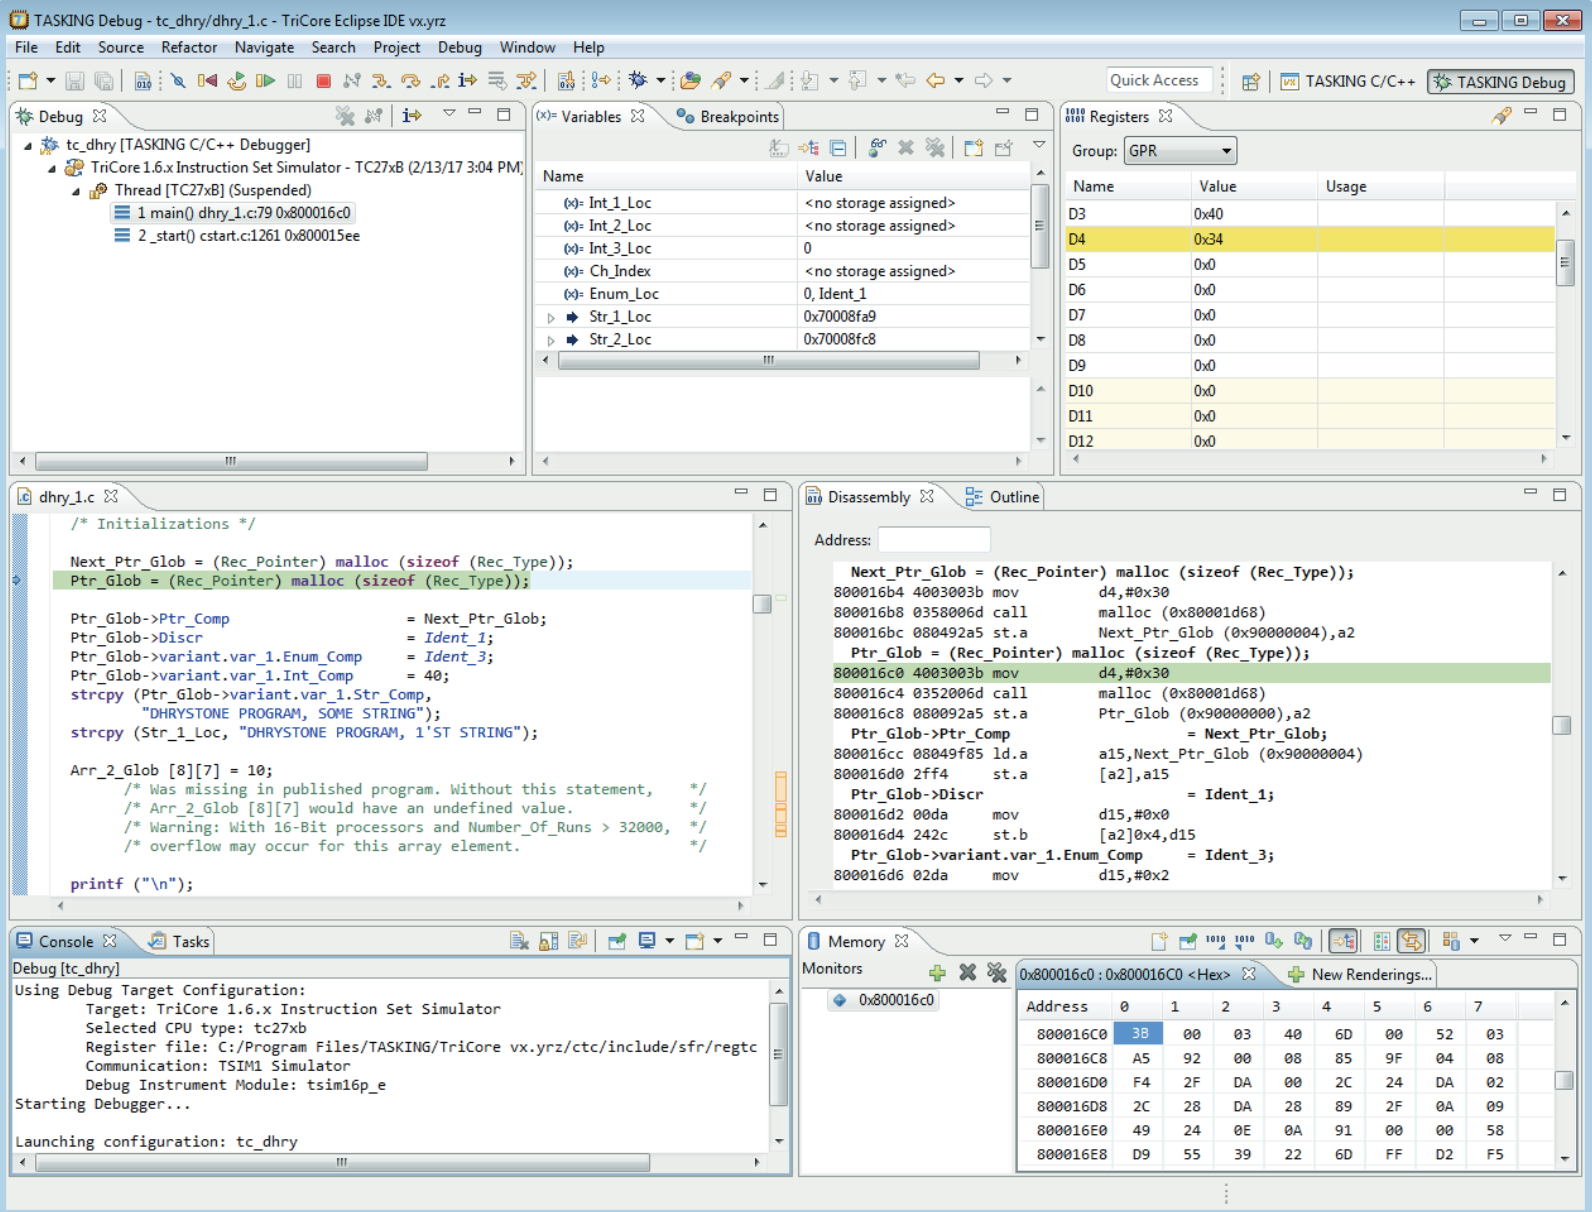Click the Console horizontal scrollbar thumb

pos(342,1162)
